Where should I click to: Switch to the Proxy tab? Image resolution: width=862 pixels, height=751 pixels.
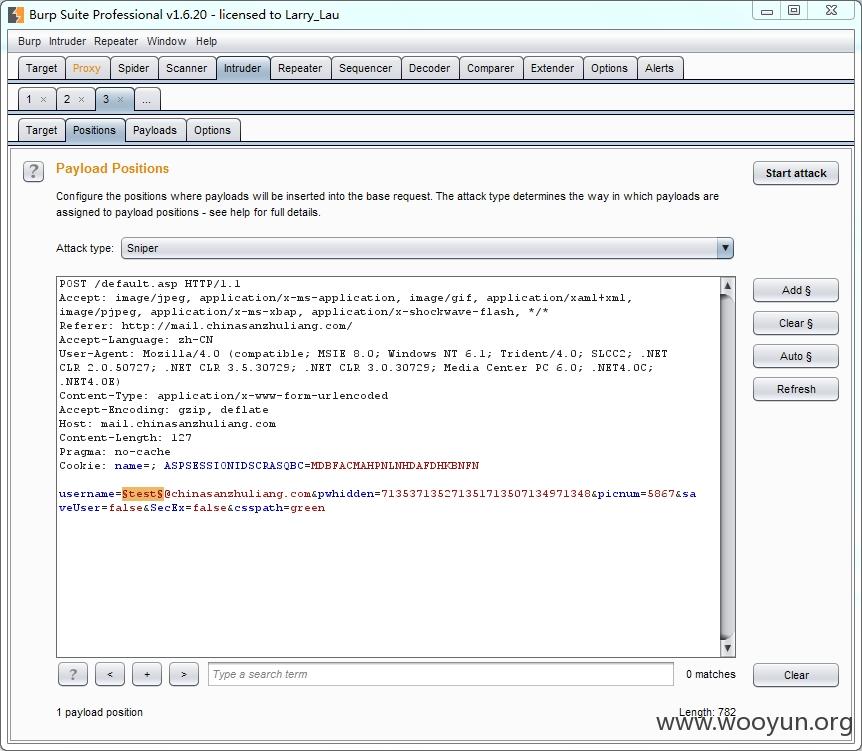pyautogui.click(x=86, y=68)
